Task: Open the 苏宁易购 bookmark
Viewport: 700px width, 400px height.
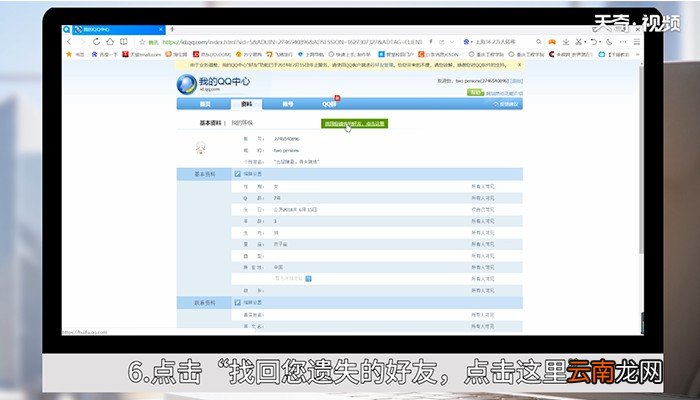Action: (x=249, y=54)
